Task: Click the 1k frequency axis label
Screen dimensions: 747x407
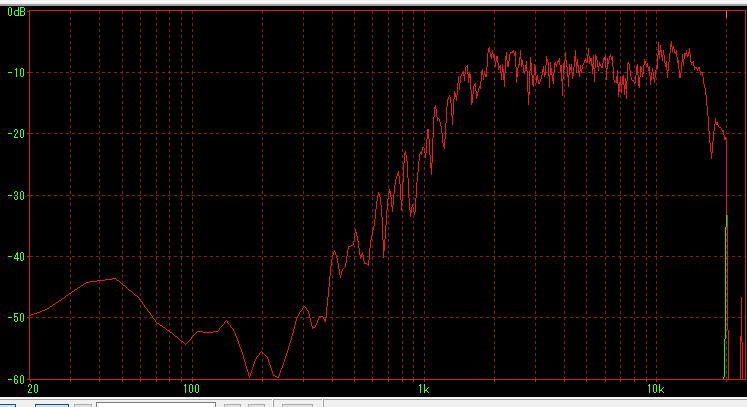Action: click(424, 389)
